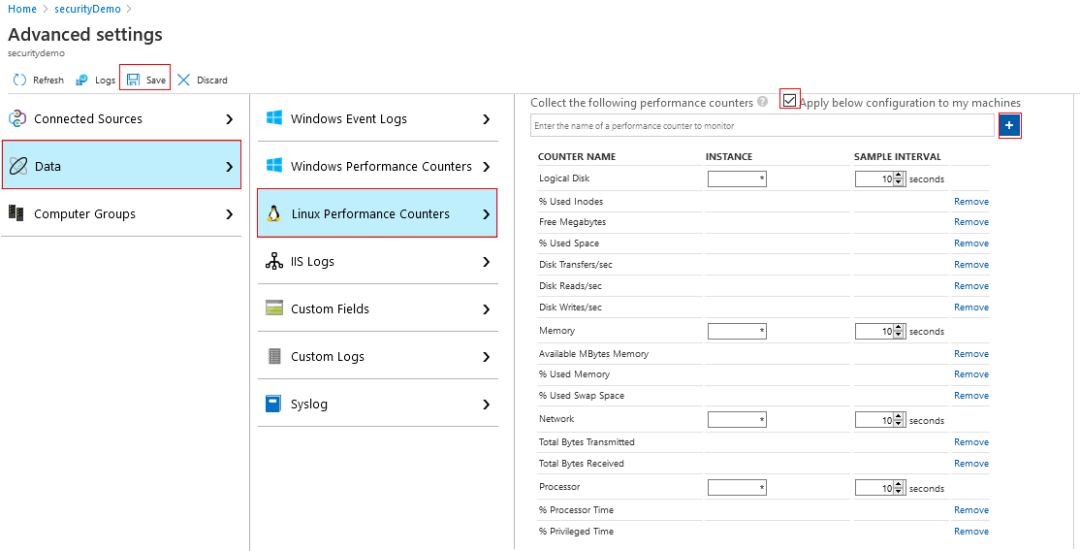Remove the Free Megabytes counter
The width and height of the screenshot is (1080, 551).
pos(971,222)
